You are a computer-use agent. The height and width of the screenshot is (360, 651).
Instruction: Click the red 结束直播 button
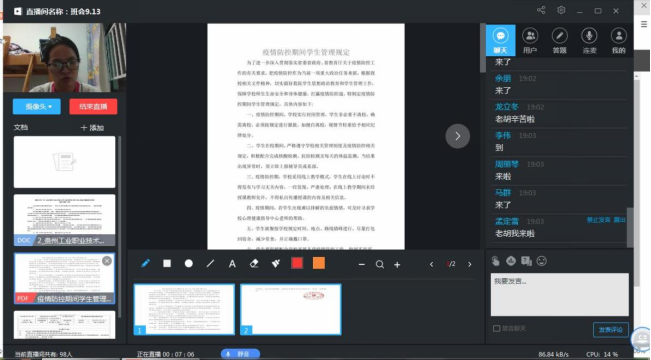(93, 106)
